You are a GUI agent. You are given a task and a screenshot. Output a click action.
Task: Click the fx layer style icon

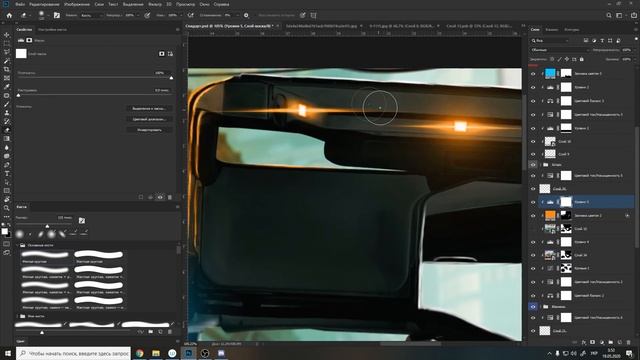point(584,342)
